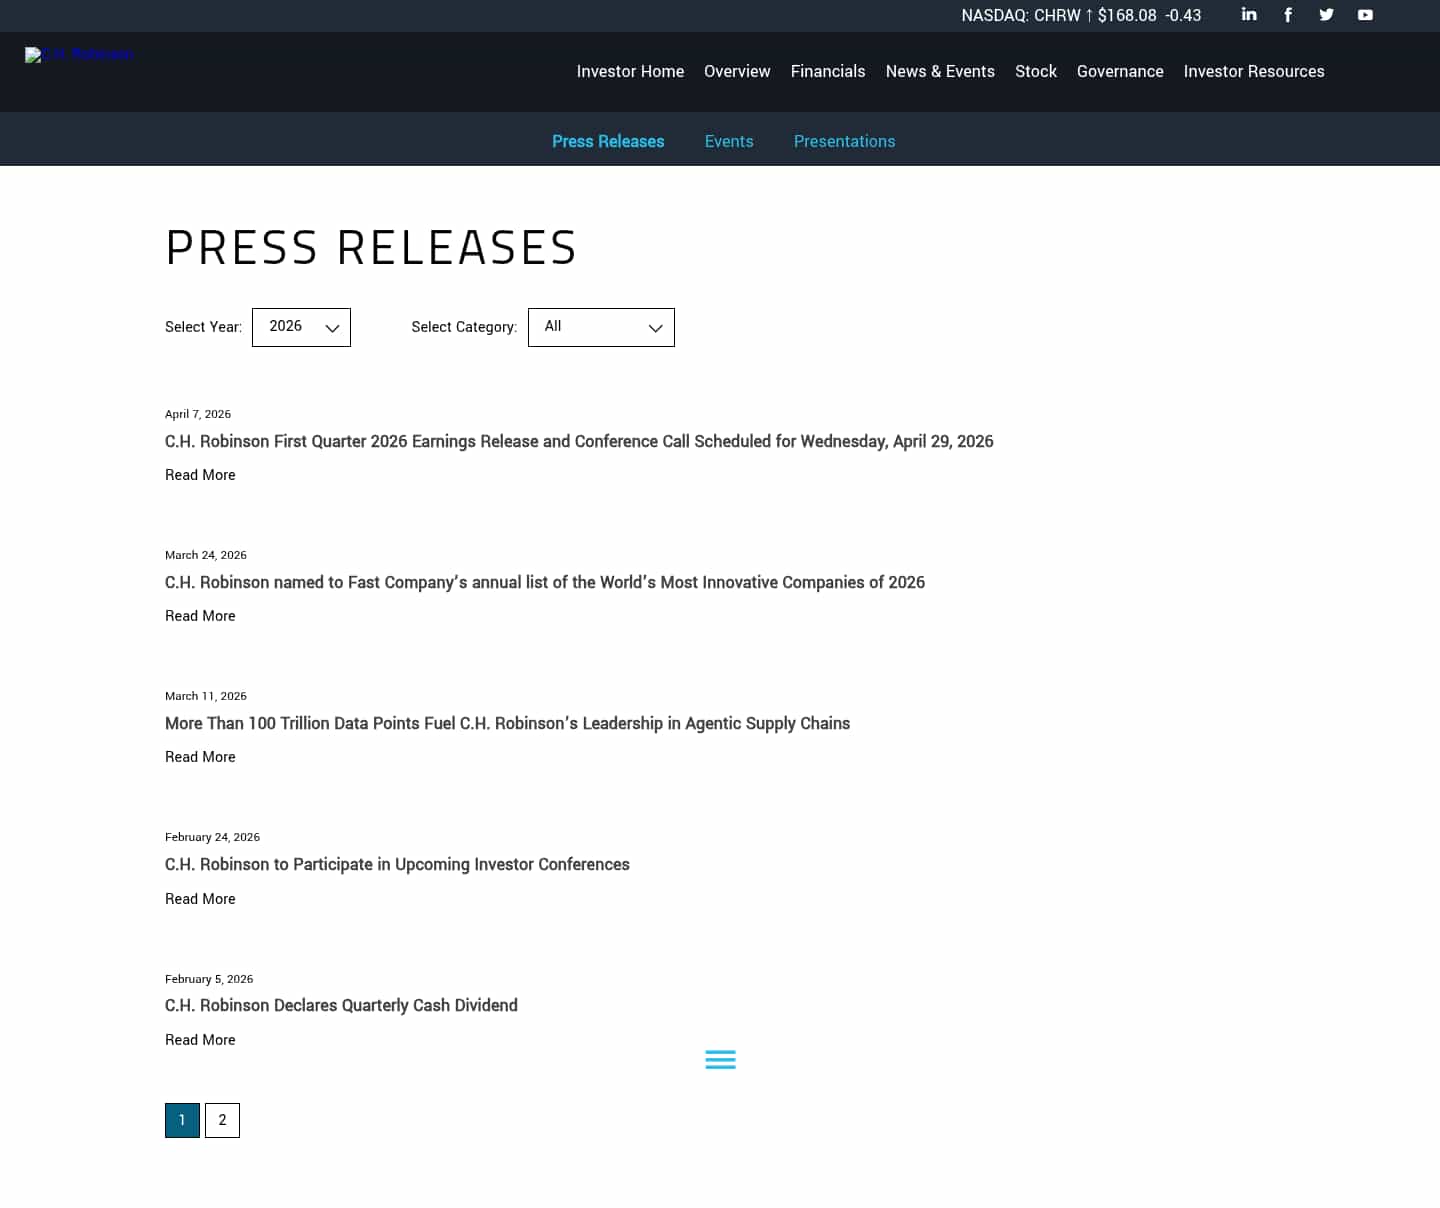Read More about the Quarterly Cash Dividend
1440x1208 pixels.
pyautogui.click(x=200, y=1040)
